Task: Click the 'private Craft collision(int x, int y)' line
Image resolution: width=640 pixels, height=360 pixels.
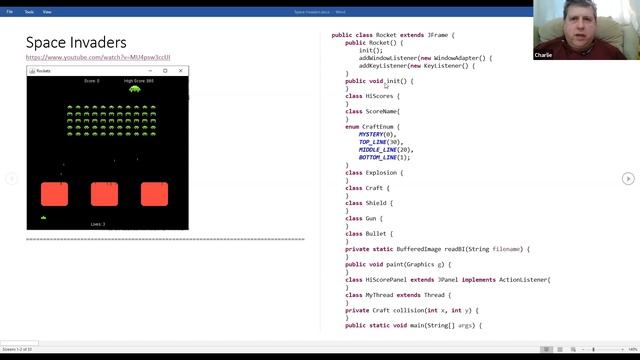Action: [x=412, y=311]
